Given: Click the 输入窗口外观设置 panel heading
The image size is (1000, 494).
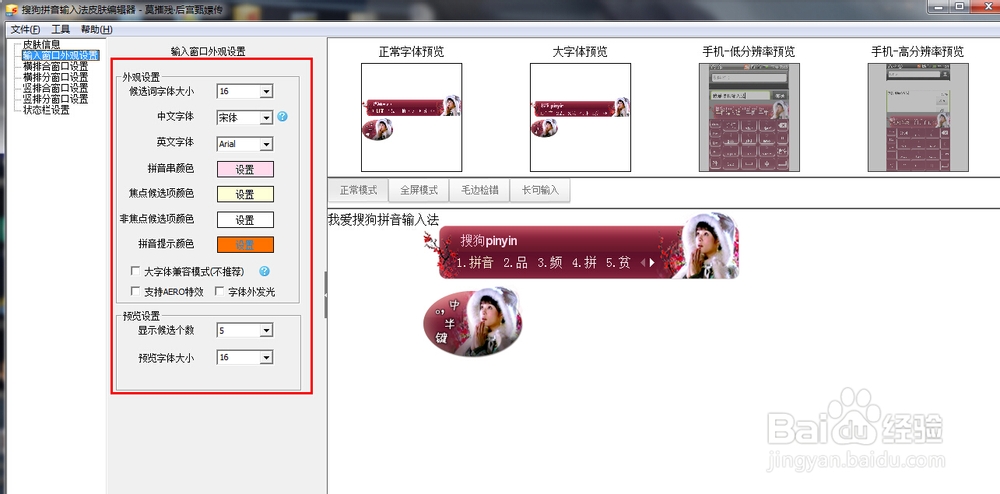Looking at the screenshot, I should coord(208,52).
